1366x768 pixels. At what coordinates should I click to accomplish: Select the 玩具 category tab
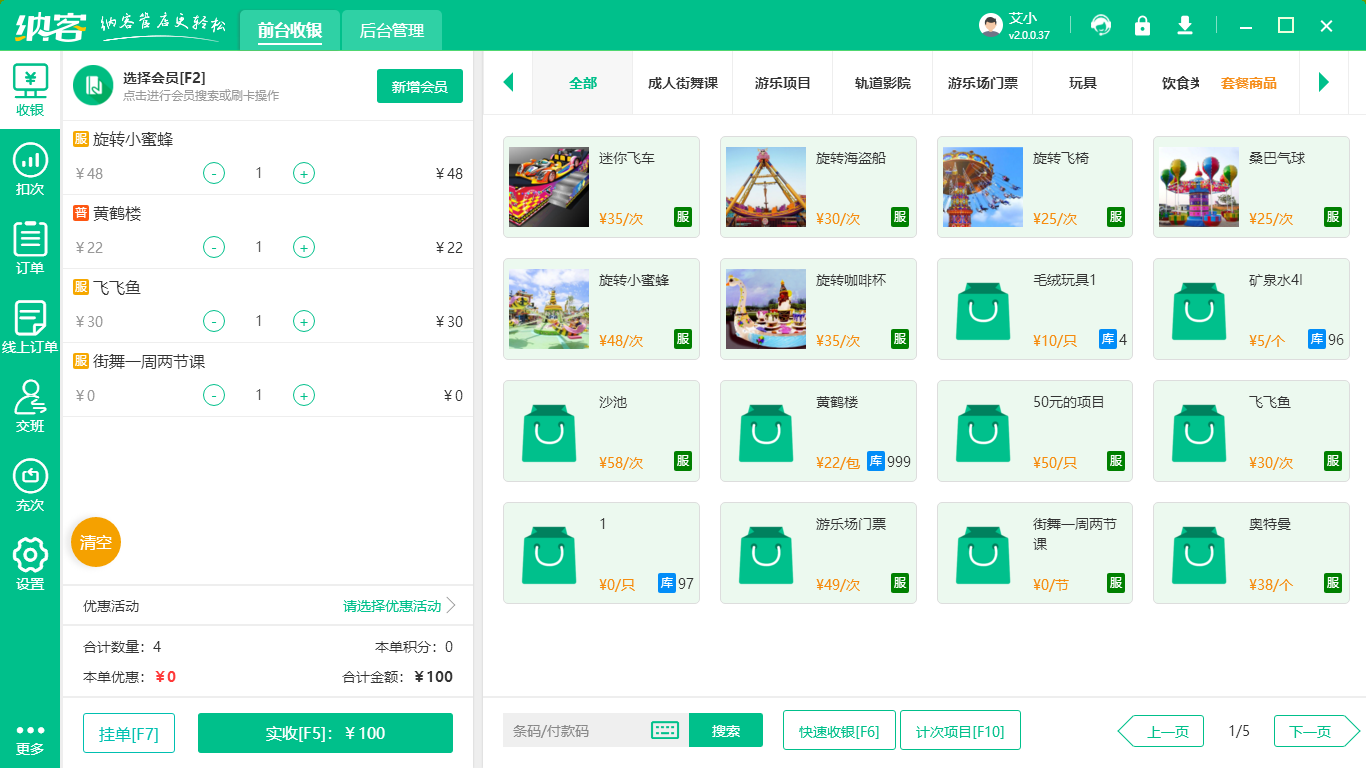(x=1082, y=83)
